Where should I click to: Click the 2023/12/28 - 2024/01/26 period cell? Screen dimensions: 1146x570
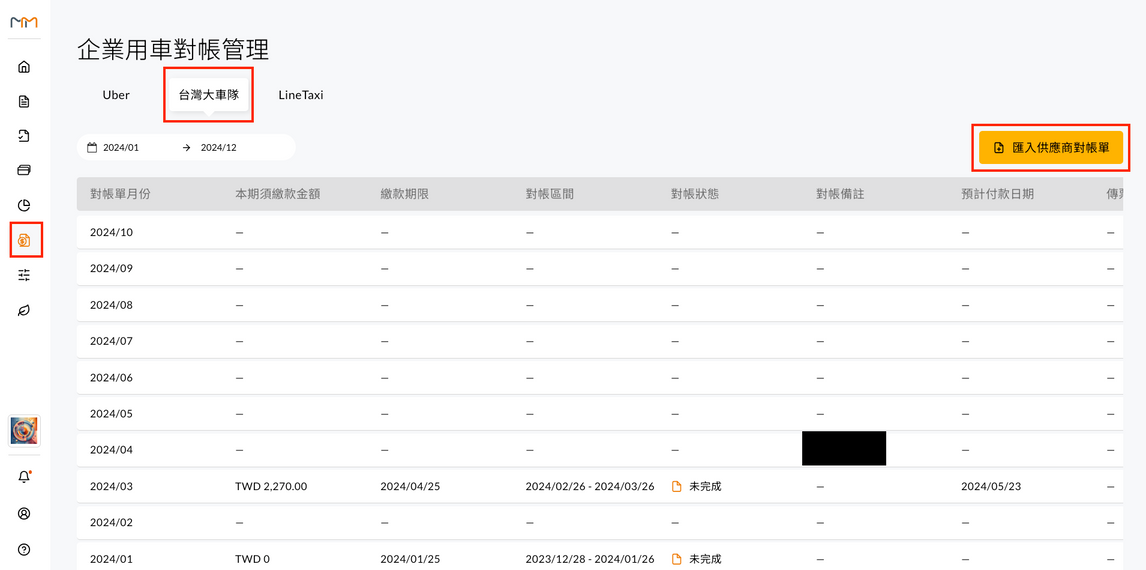pyautogui.click(x=590, y=560)
